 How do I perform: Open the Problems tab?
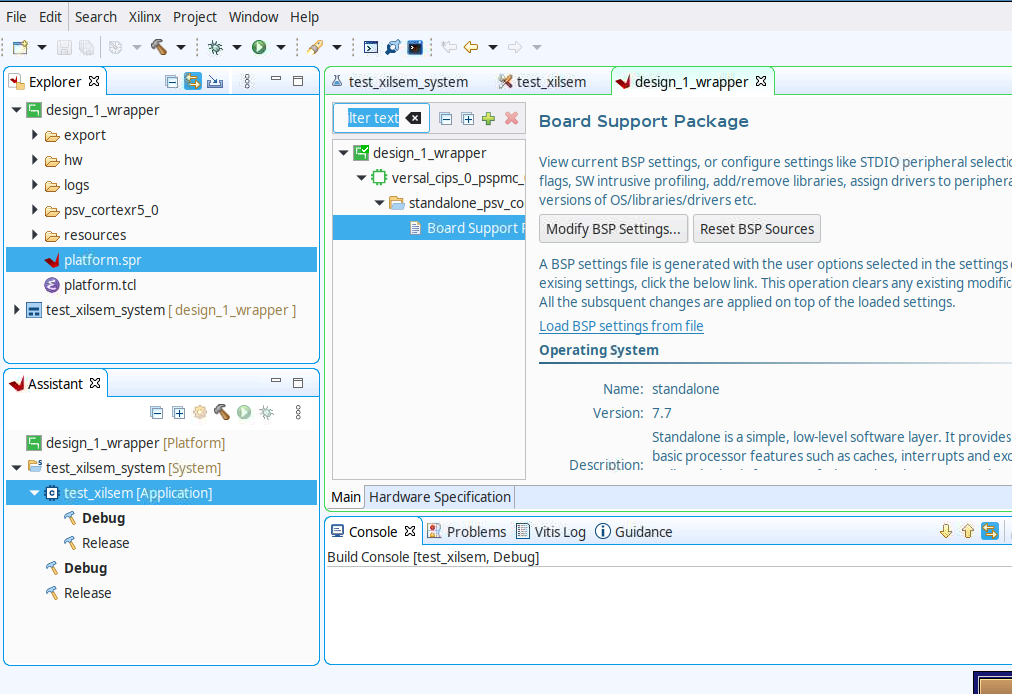click(467, 531)
